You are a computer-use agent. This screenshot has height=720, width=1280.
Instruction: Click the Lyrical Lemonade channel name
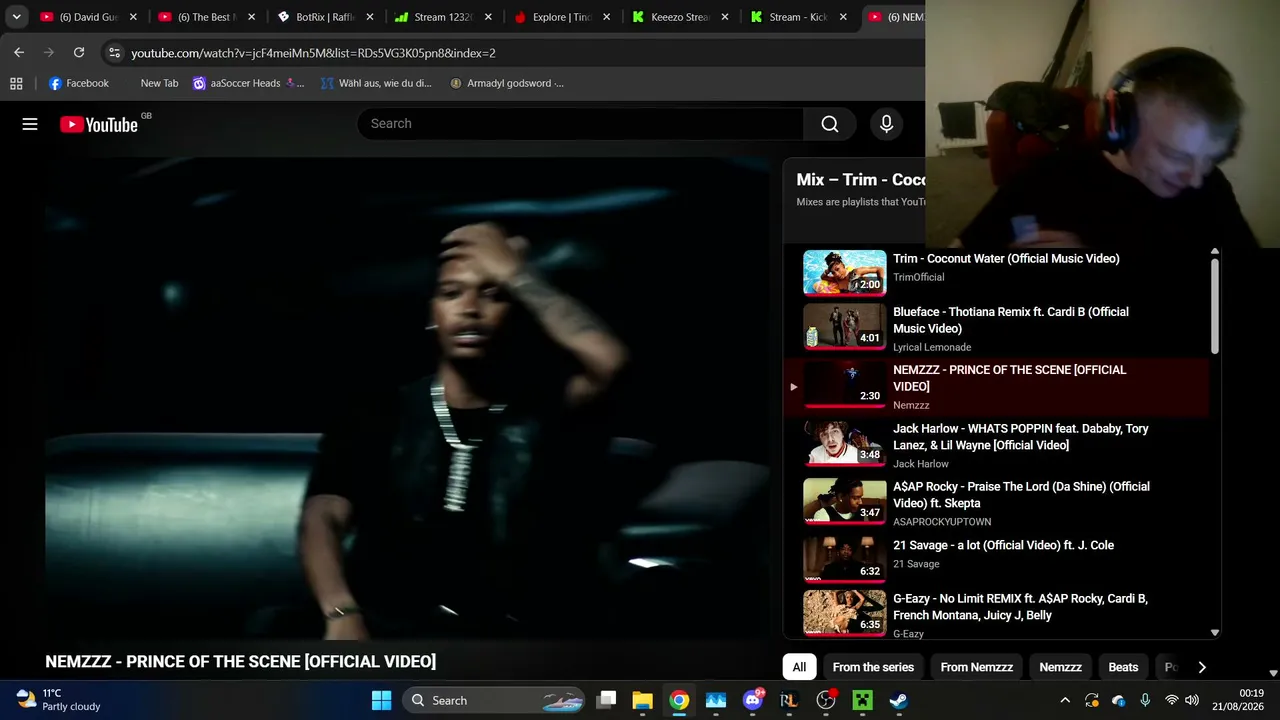[932, 347]
